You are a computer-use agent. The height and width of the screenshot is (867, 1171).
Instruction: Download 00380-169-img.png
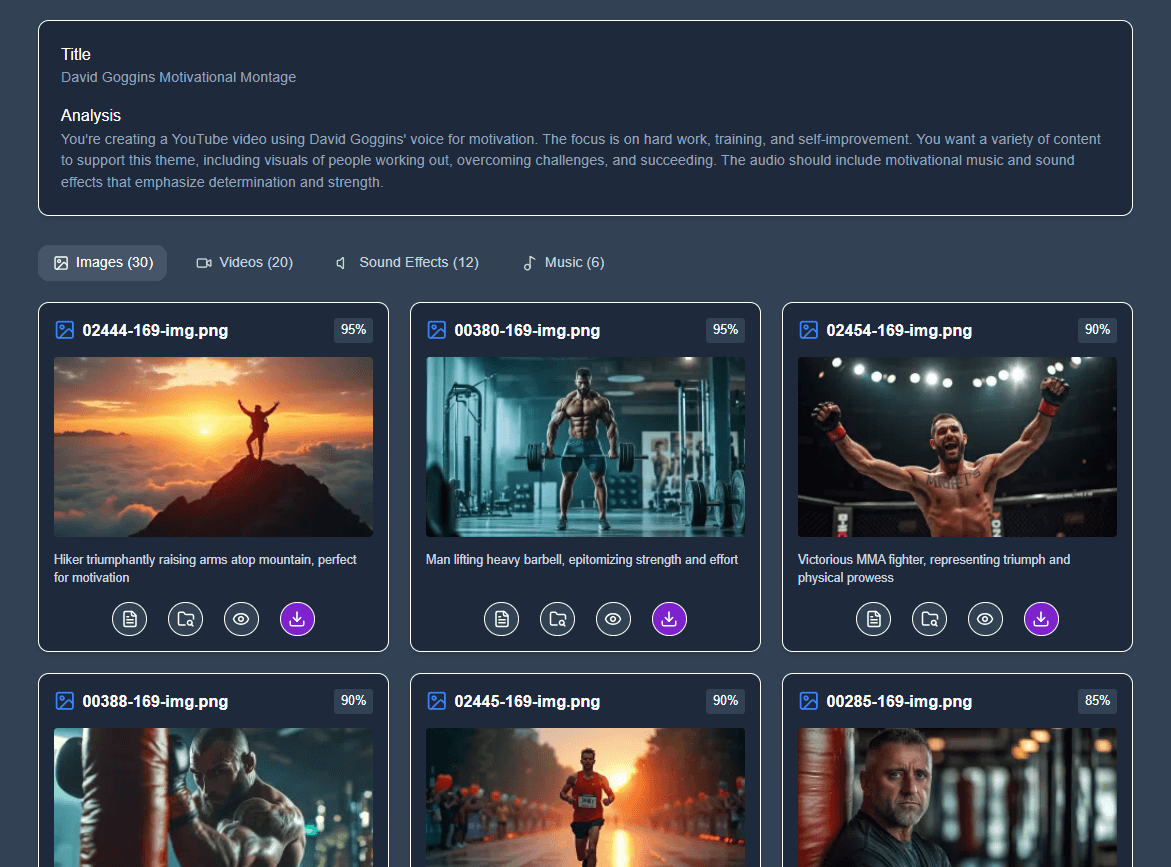(x=669, y=619)
